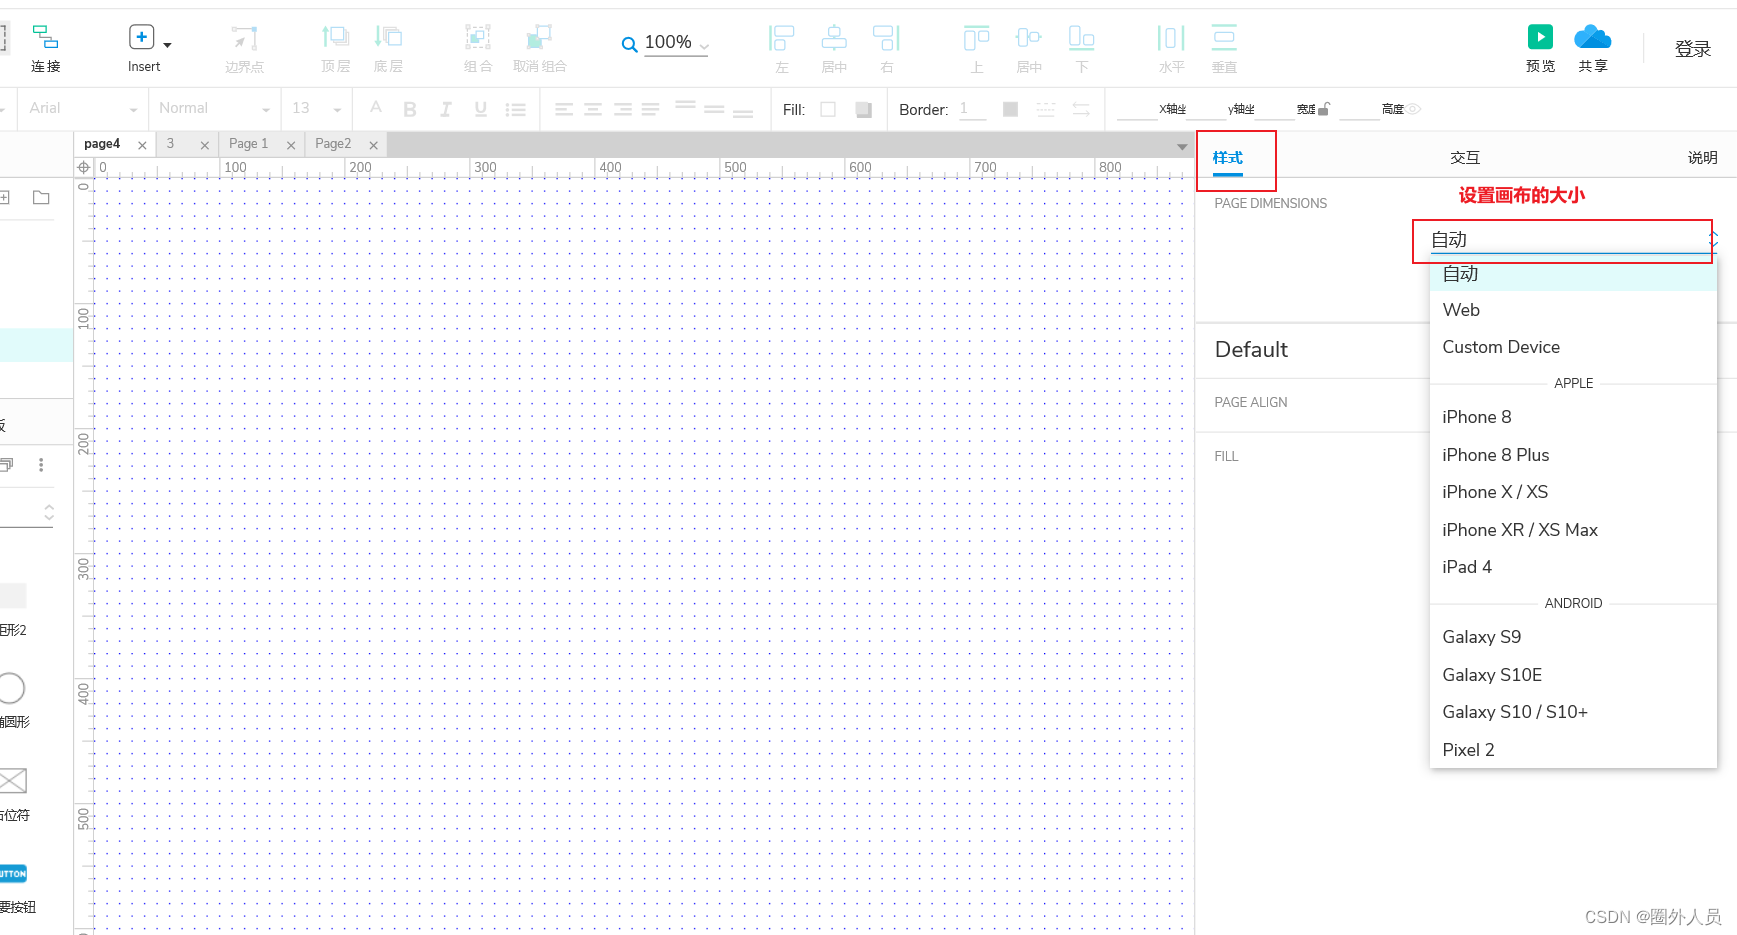Select Web from dimensions list

coord(1574,310)
